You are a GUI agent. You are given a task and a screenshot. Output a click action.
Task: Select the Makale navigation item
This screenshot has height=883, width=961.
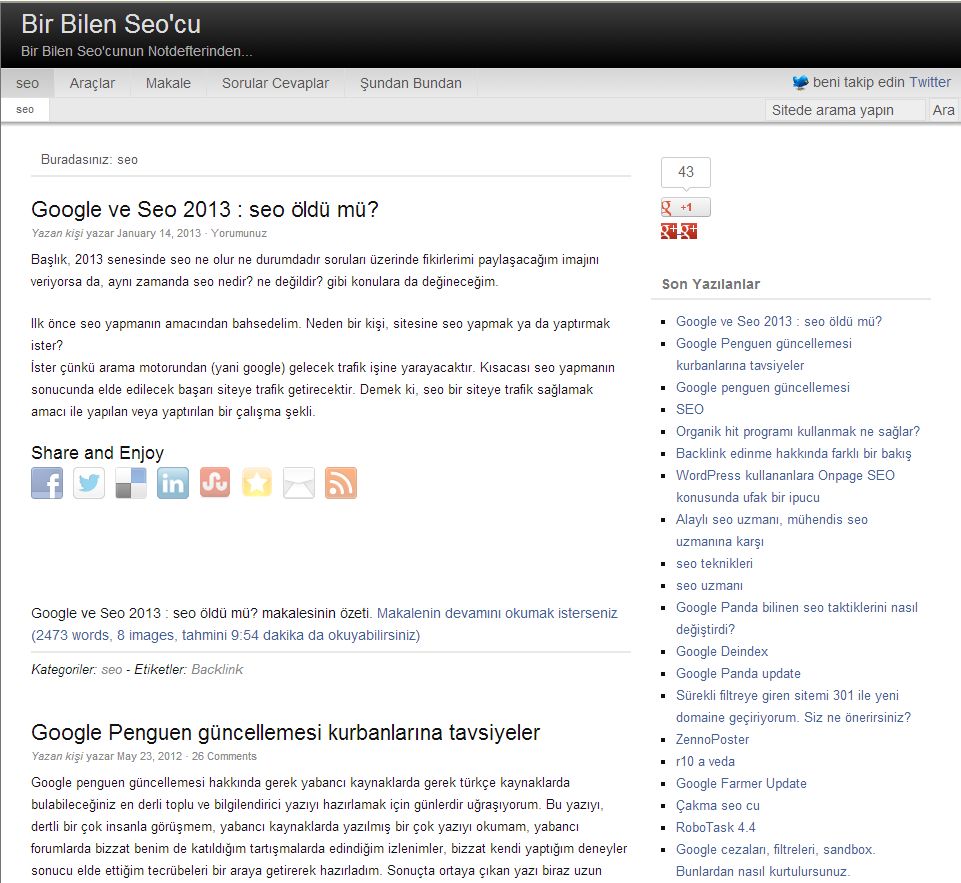click(x=168, y=83)
